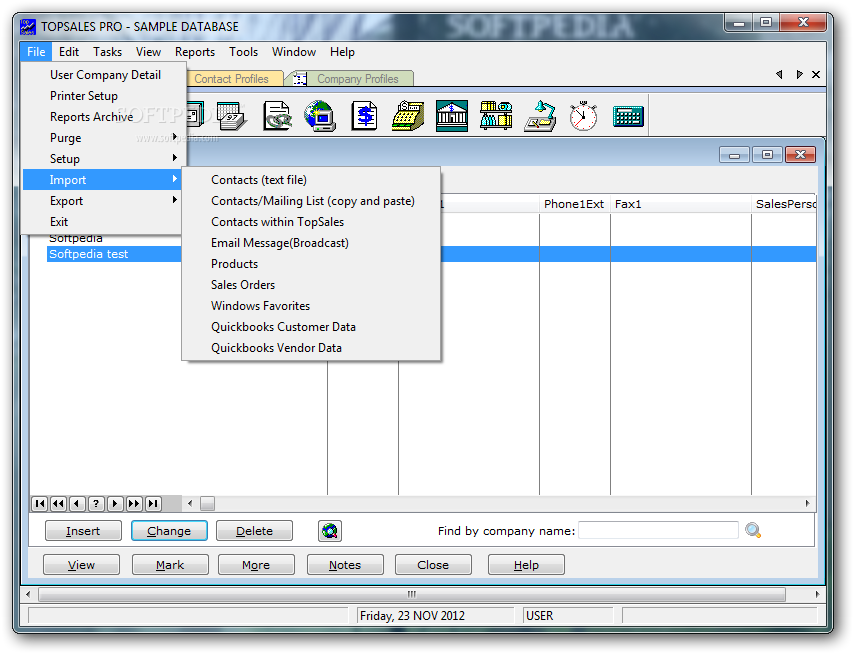This screenshot has height=654, width=854.
Task: Click the Change button
Action: [x=169, y=531]
